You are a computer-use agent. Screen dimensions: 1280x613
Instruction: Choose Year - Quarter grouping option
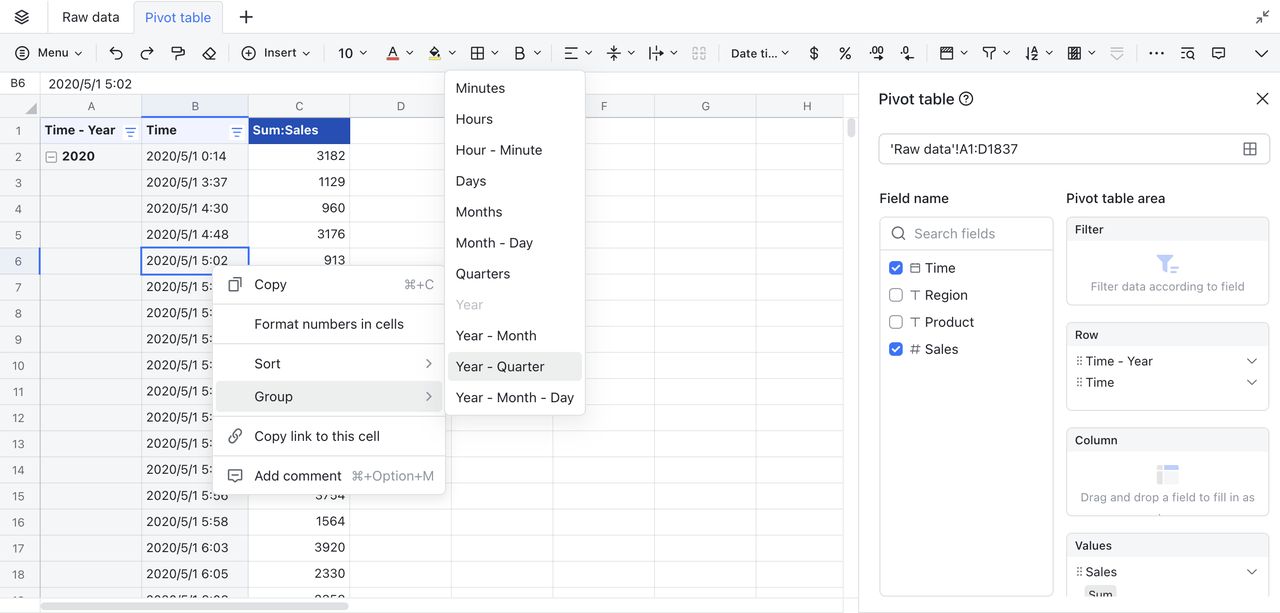(500, 366)
